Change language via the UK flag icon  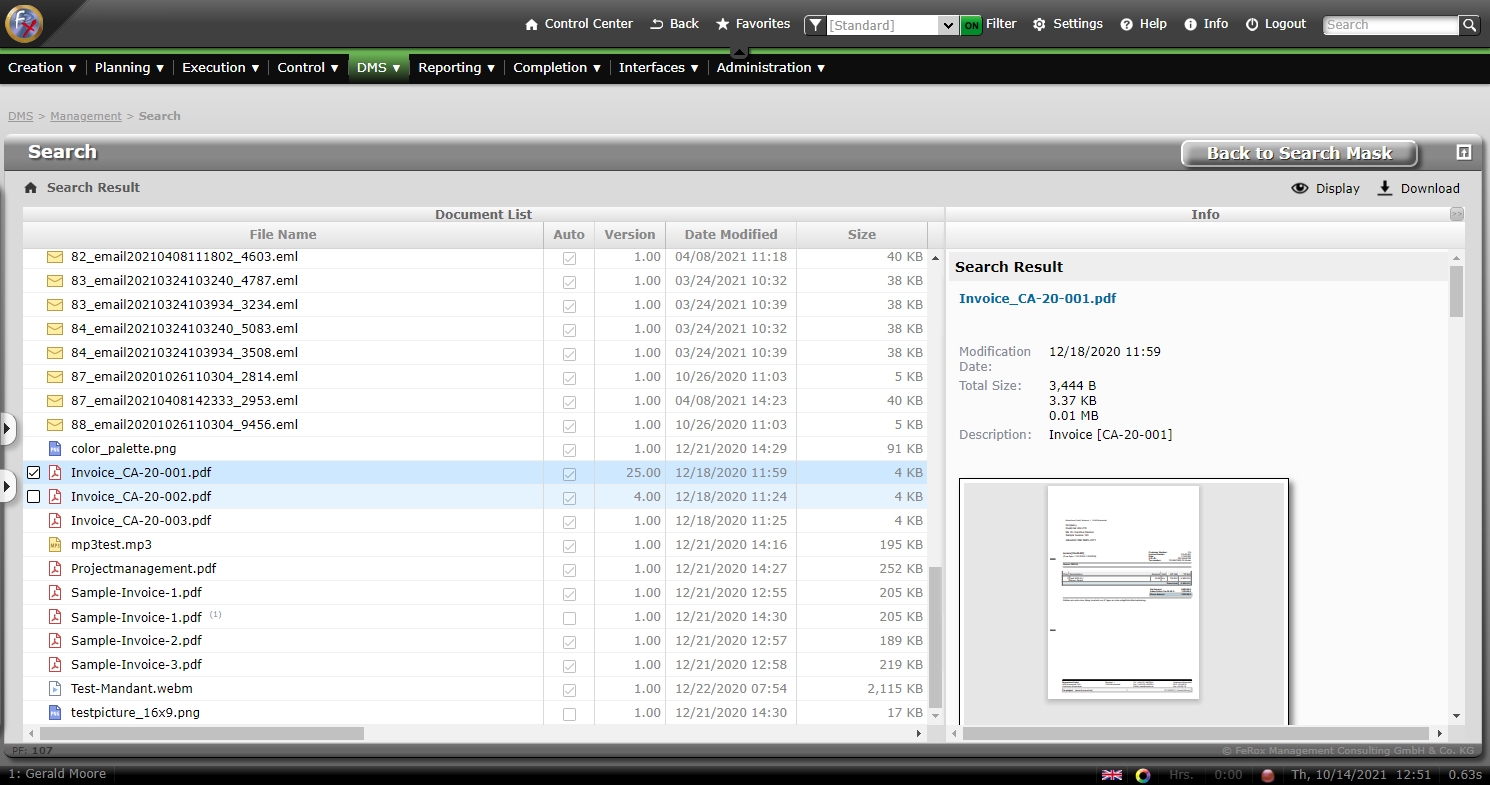coord(1111,775)
